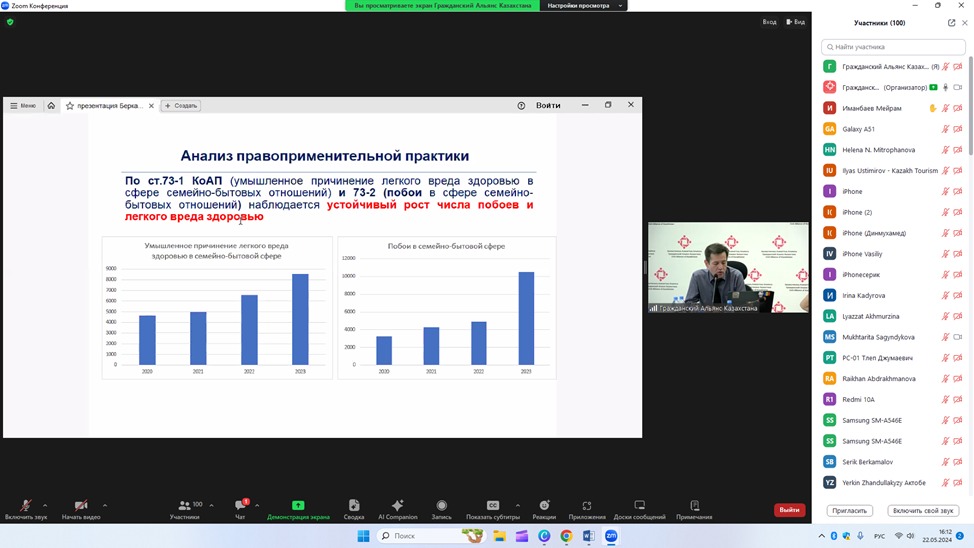974x548 pixels.
Task: Open Настройки просмотра dropdown at top
Action: pos(584,5)
